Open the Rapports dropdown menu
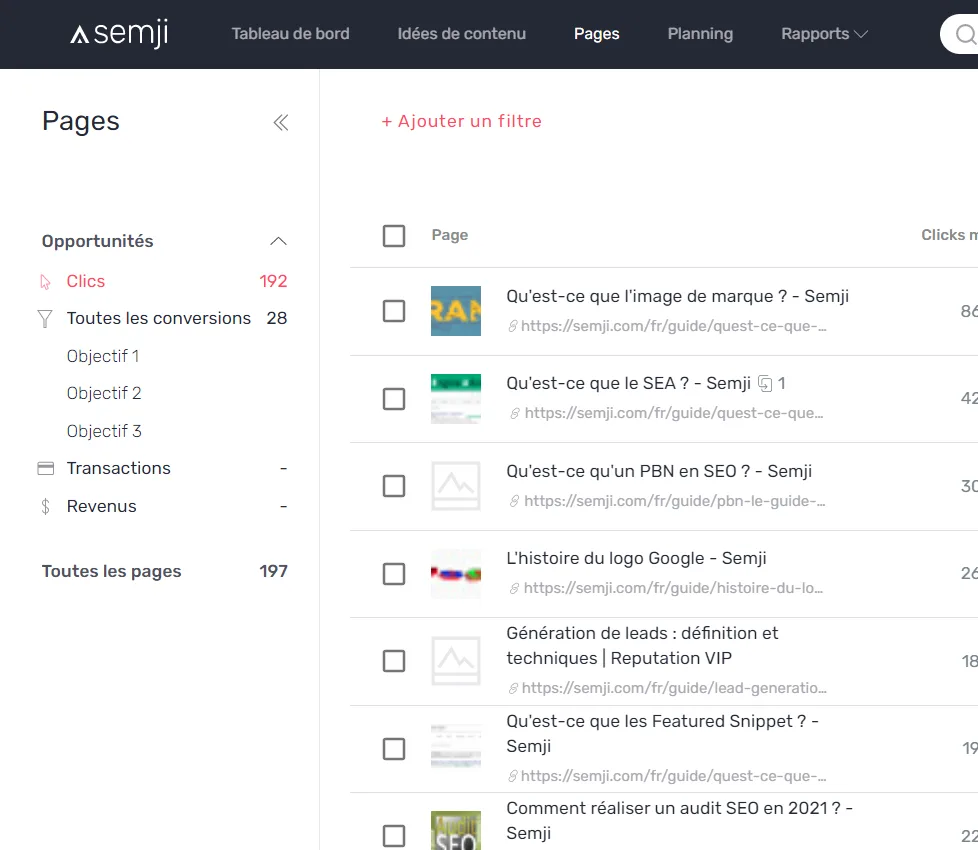The height and width of the screenshot is (850, 978). click(825, 34)
